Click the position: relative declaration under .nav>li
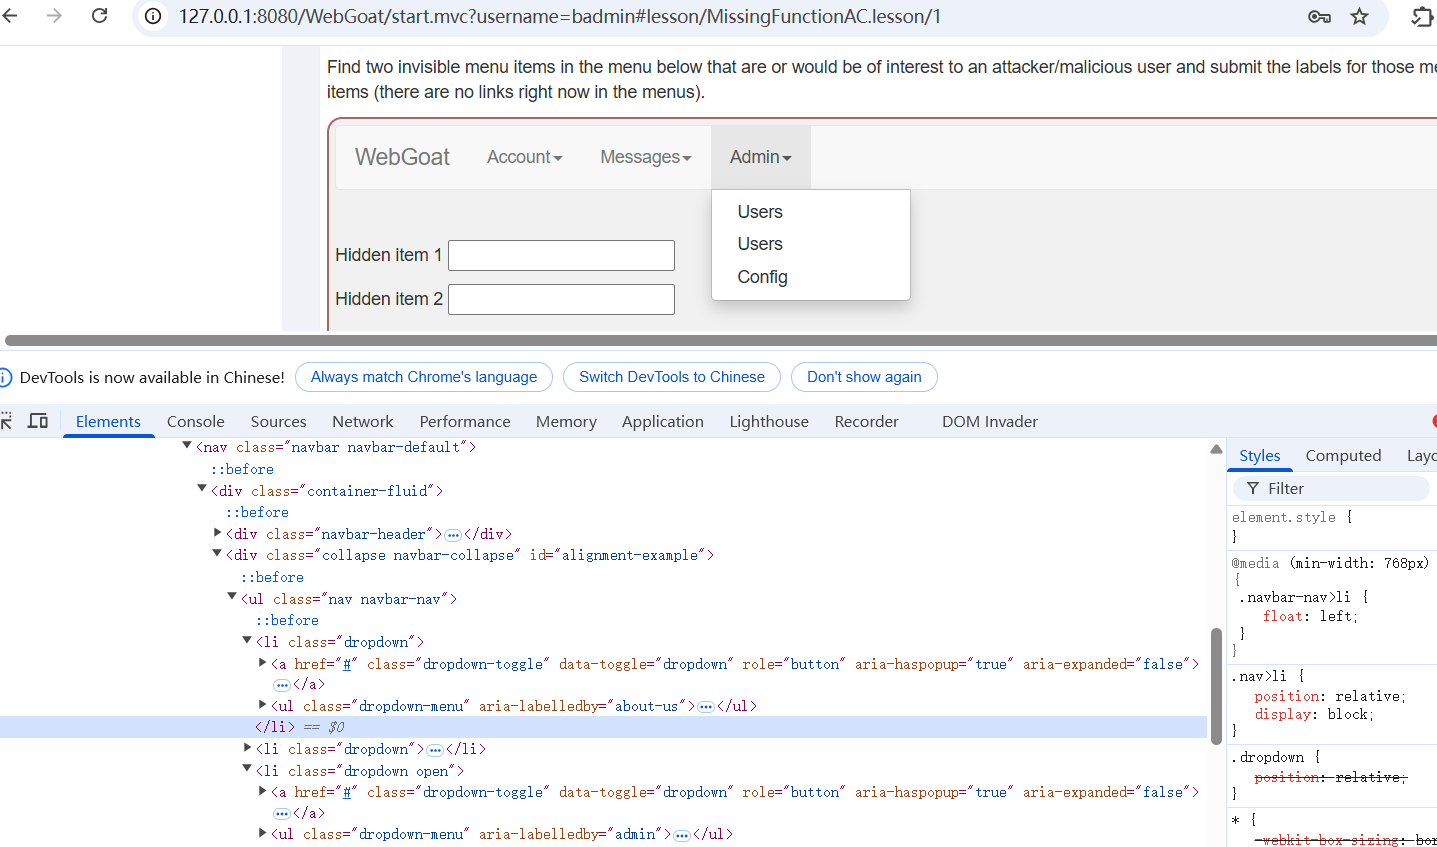Viewport: 1437px width, 847px height. [1330, 697]
